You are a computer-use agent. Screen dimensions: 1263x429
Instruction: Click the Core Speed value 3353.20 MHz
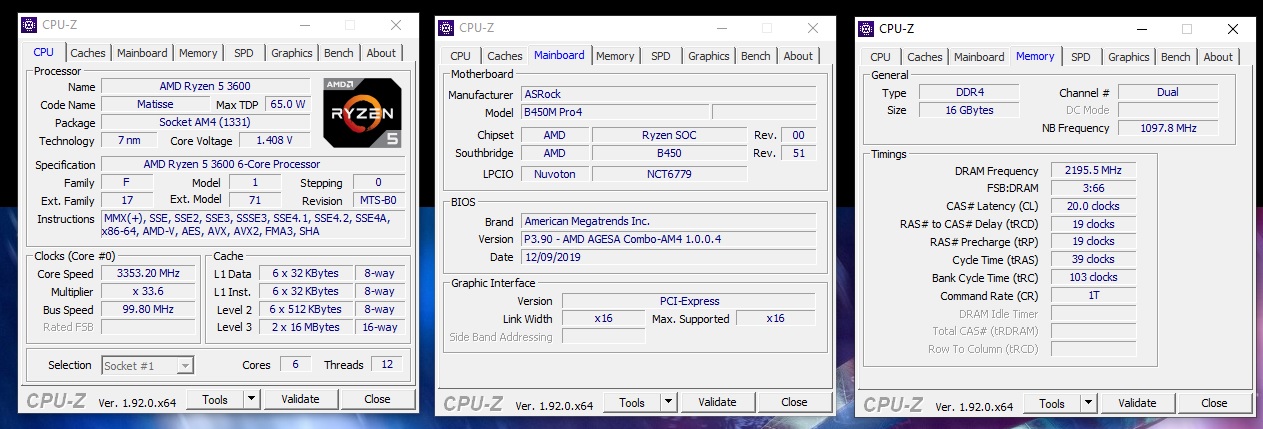coord(147,274)
